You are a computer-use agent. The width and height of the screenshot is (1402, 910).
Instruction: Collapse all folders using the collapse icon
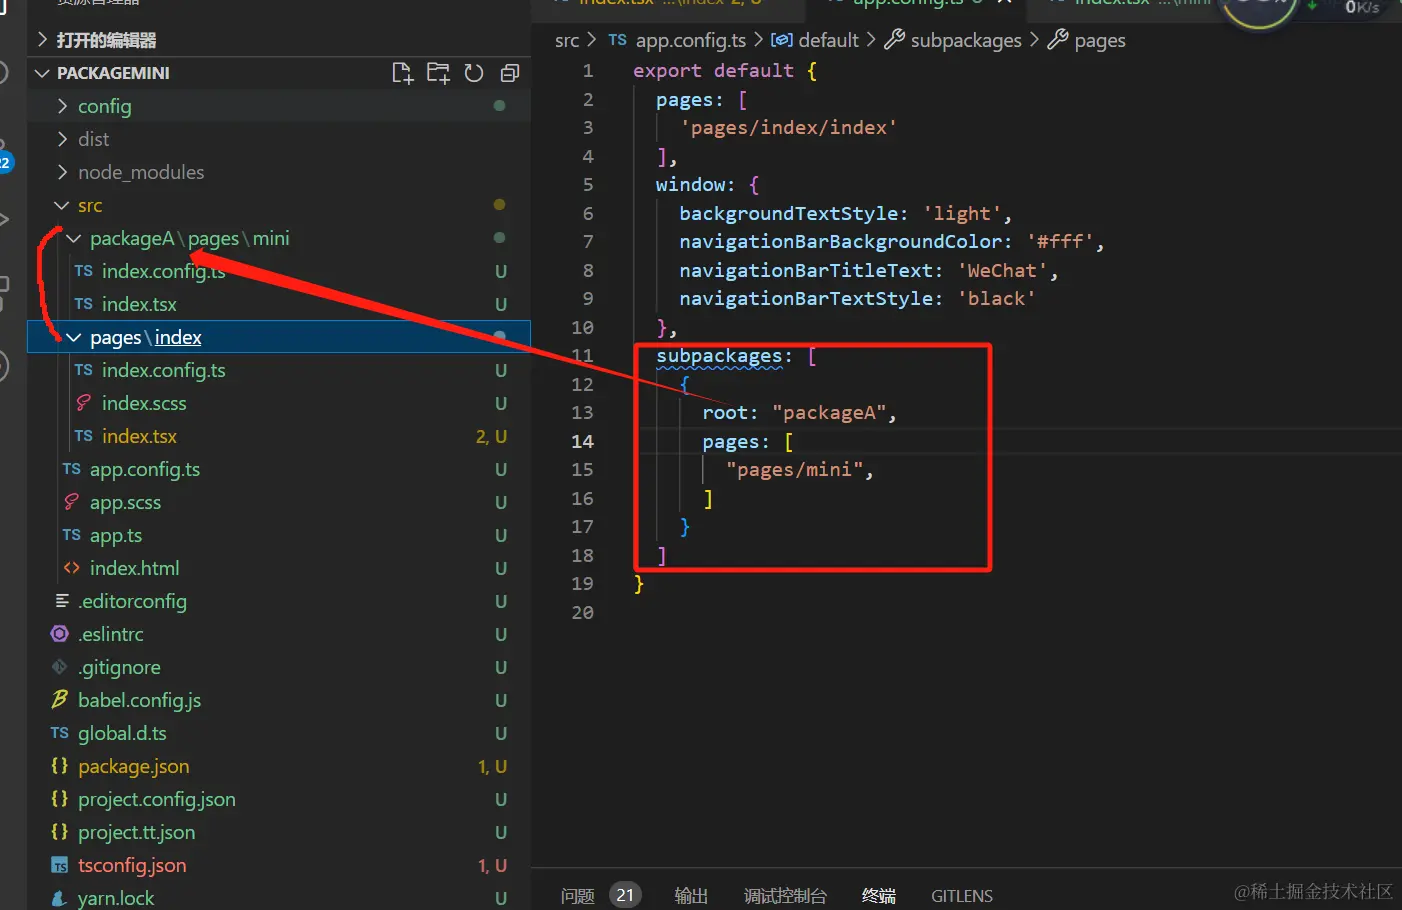pyautogui.click(x=510, y=73)
